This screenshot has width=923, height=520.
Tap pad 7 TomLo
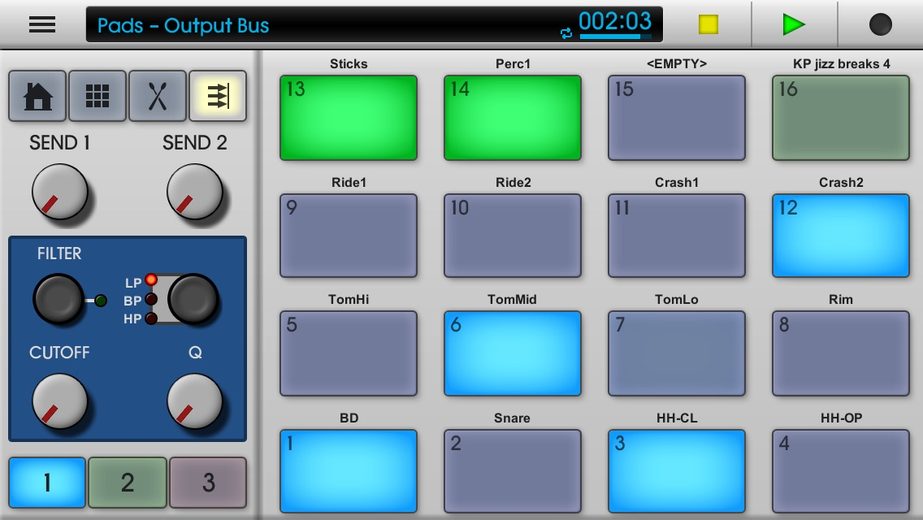coord(677,353)
